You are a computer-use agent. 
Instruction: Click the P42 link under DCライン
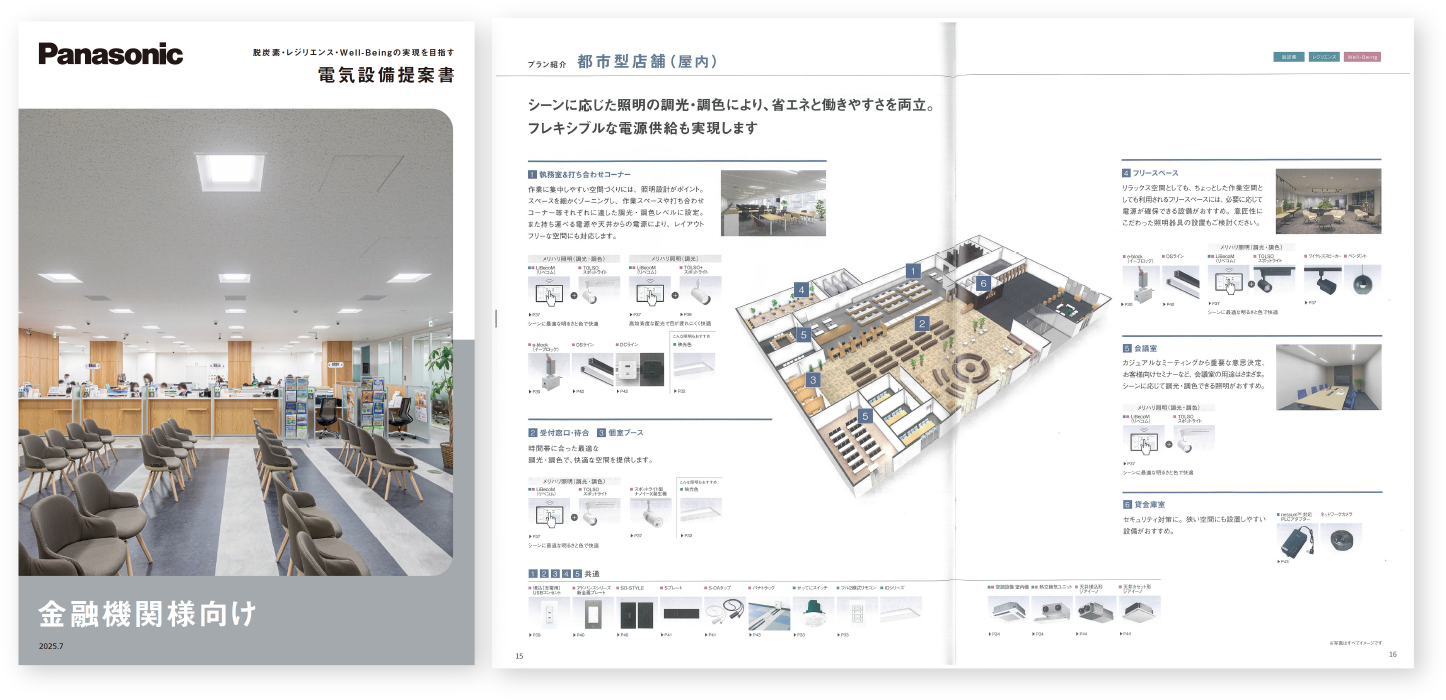pos(621,390)
